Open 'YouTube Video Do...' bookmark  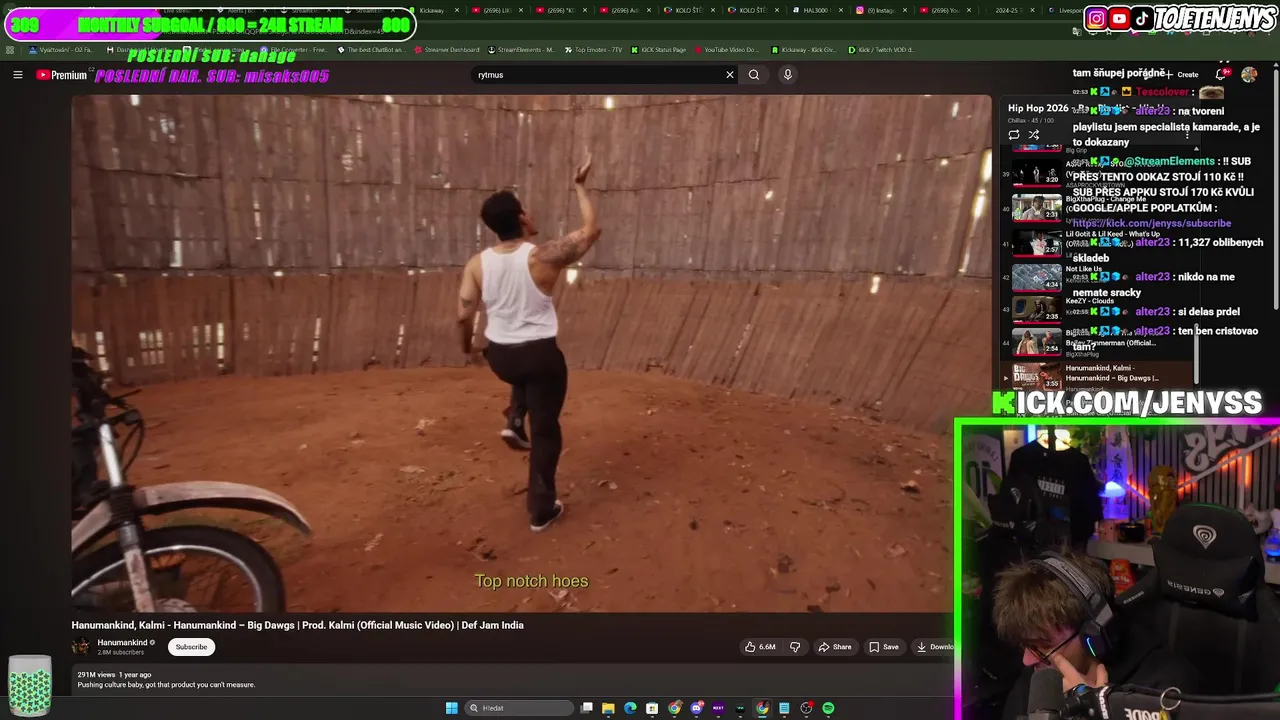click(x=726, y=50)
